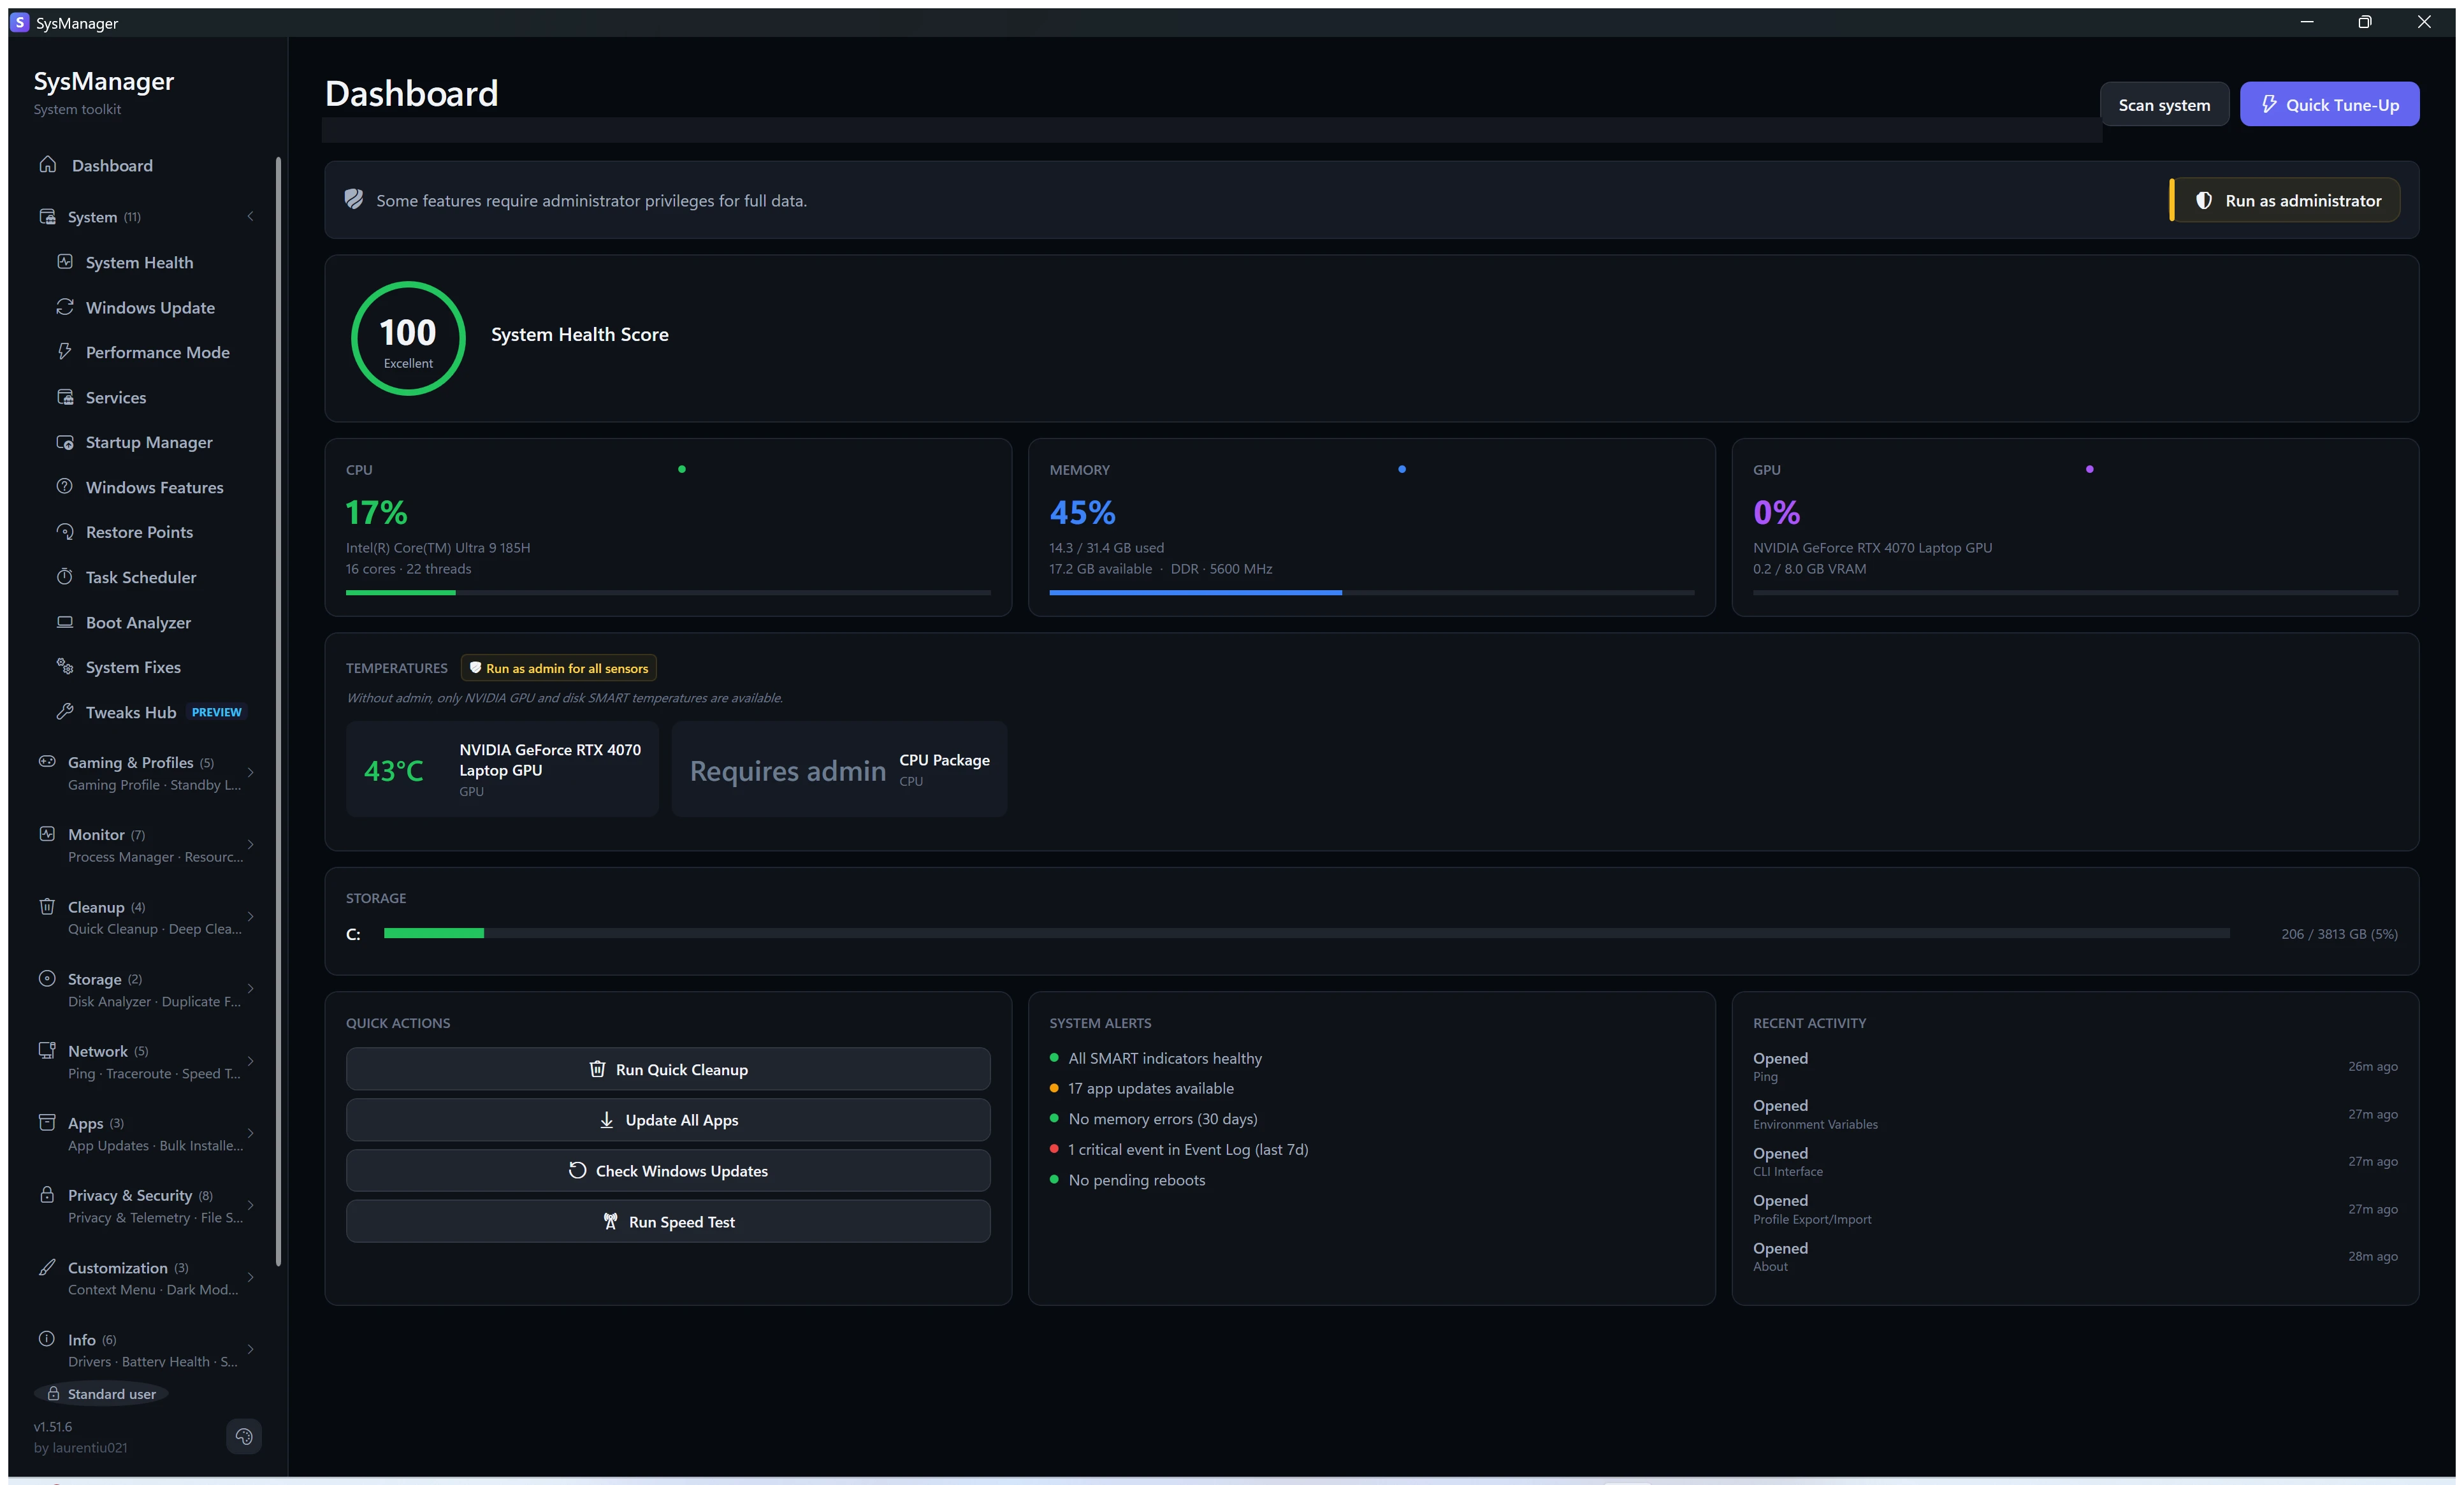Click the Standard user badge
2464x1485 pixels.
[x=101, y=1394]
